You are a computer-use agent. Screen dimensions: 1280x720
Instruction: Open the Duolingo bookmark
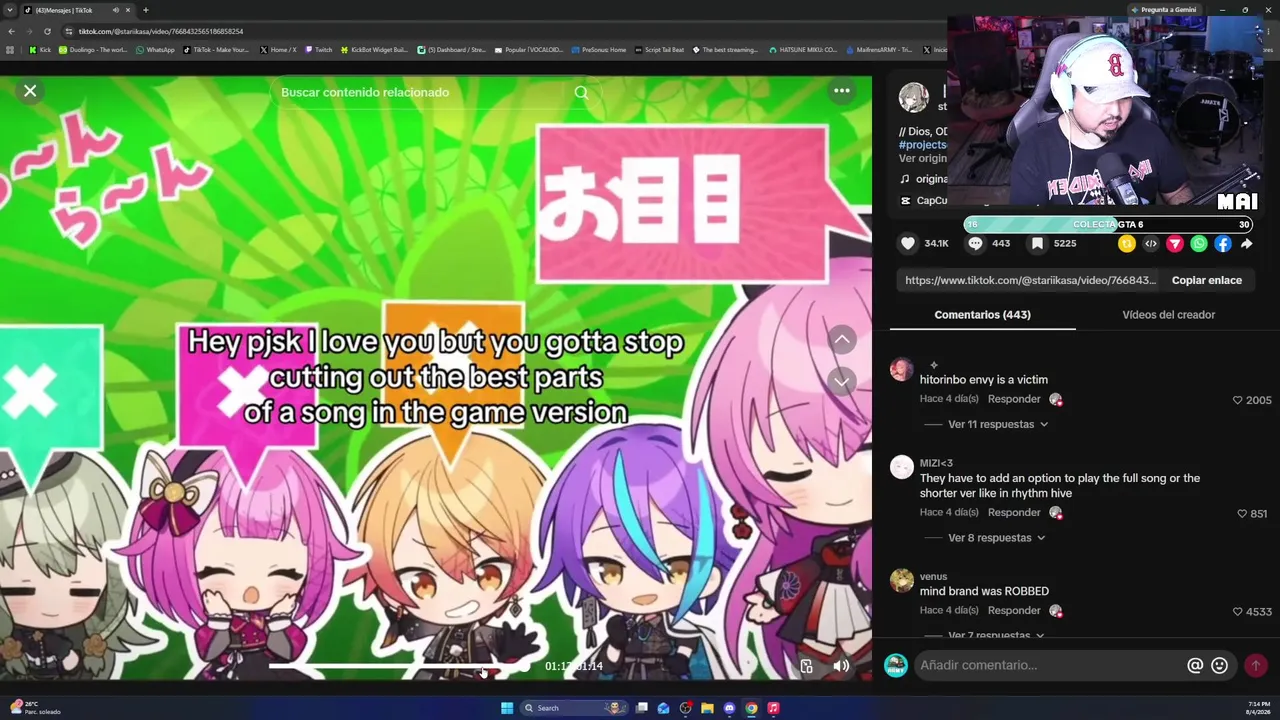(93, 50)
